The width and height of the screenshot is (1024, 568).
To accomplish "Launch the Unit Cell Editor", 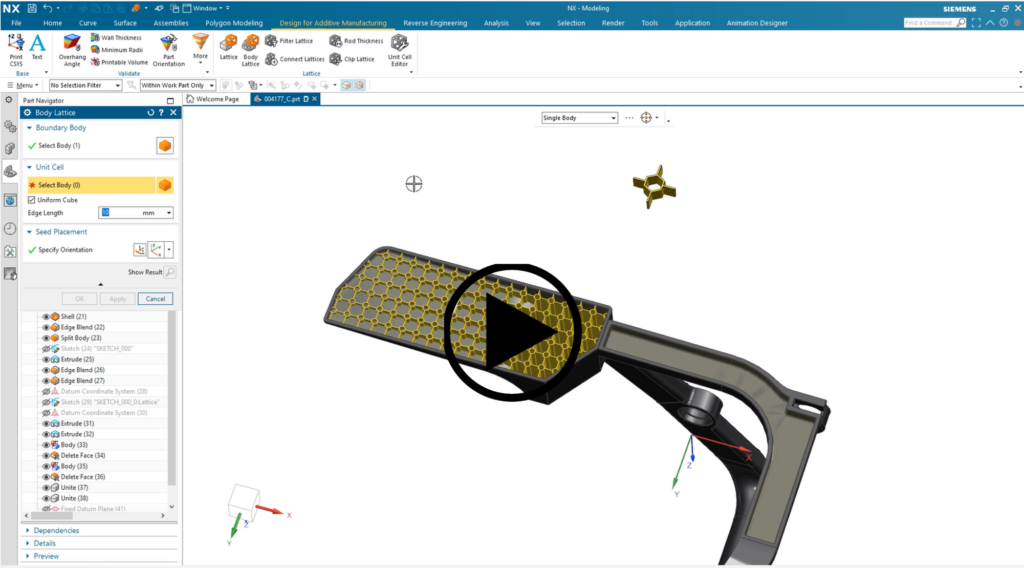I will click(x=400, y=48).
